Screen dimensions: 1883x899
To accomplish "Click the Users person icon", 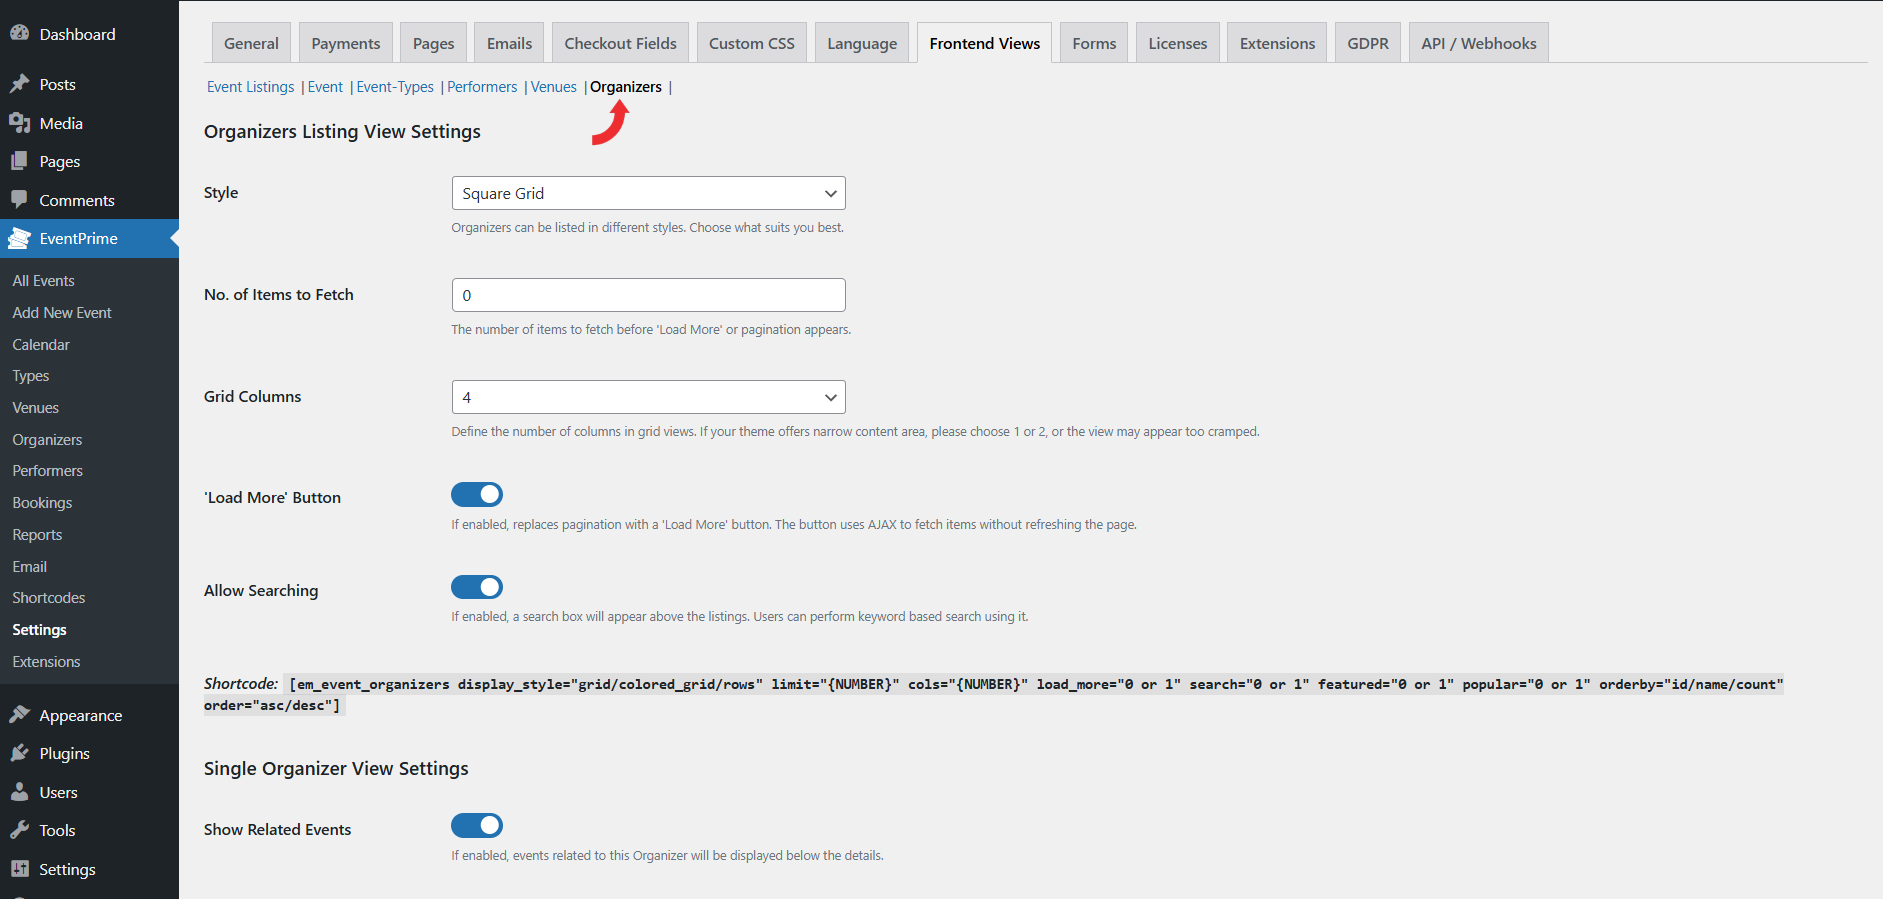I will point(19,792).
